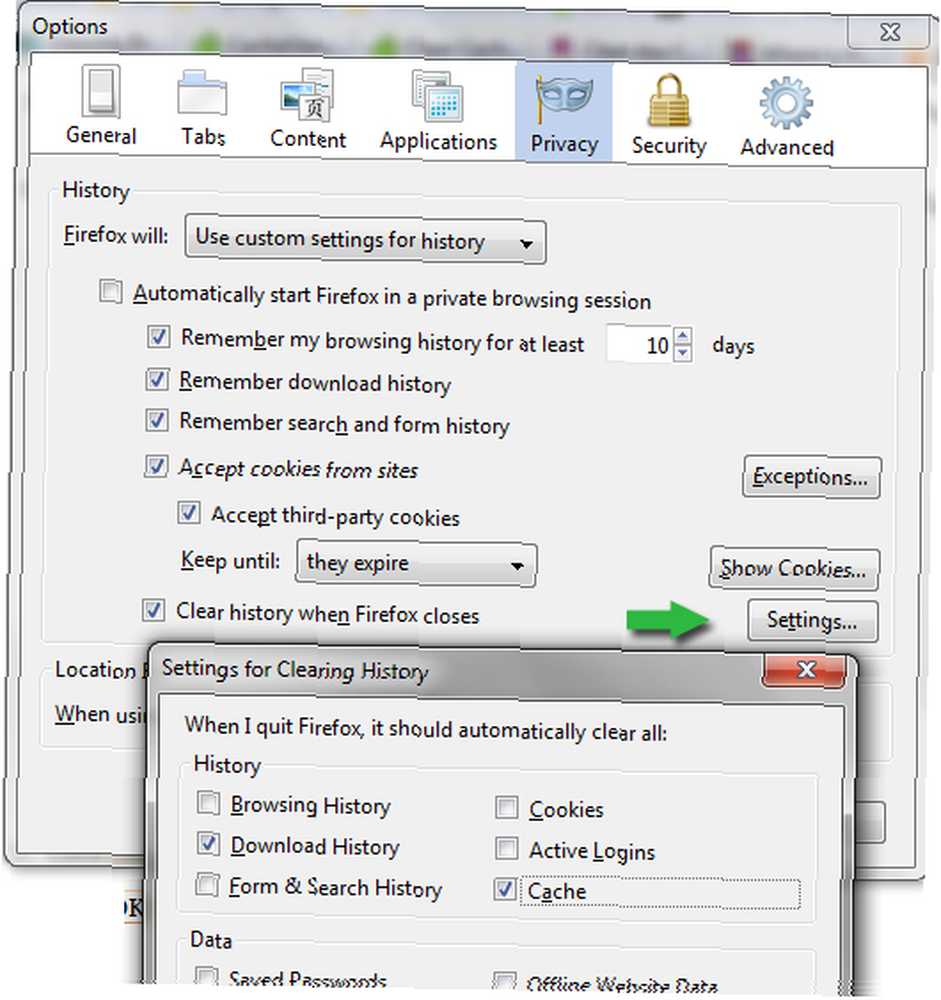The height and width of the screenshot is (1000, 941).
Task: Uncheck Remember download history
Action: 157,379
